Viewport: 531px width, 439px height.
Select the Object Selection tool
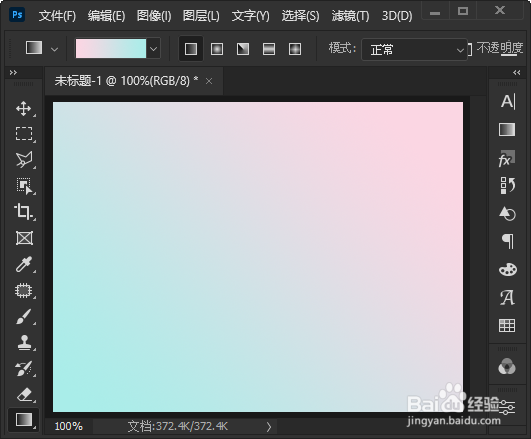pyautogui.click(x=24, y=186)
